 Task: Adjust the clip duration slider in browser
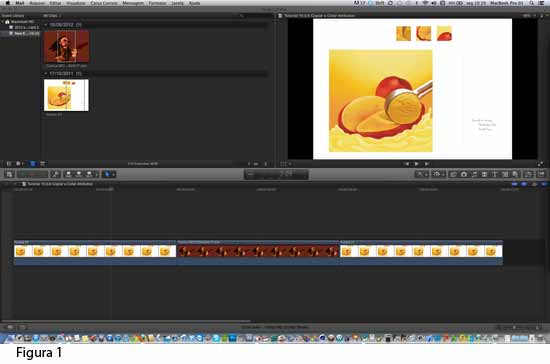[x=256, y=164]
